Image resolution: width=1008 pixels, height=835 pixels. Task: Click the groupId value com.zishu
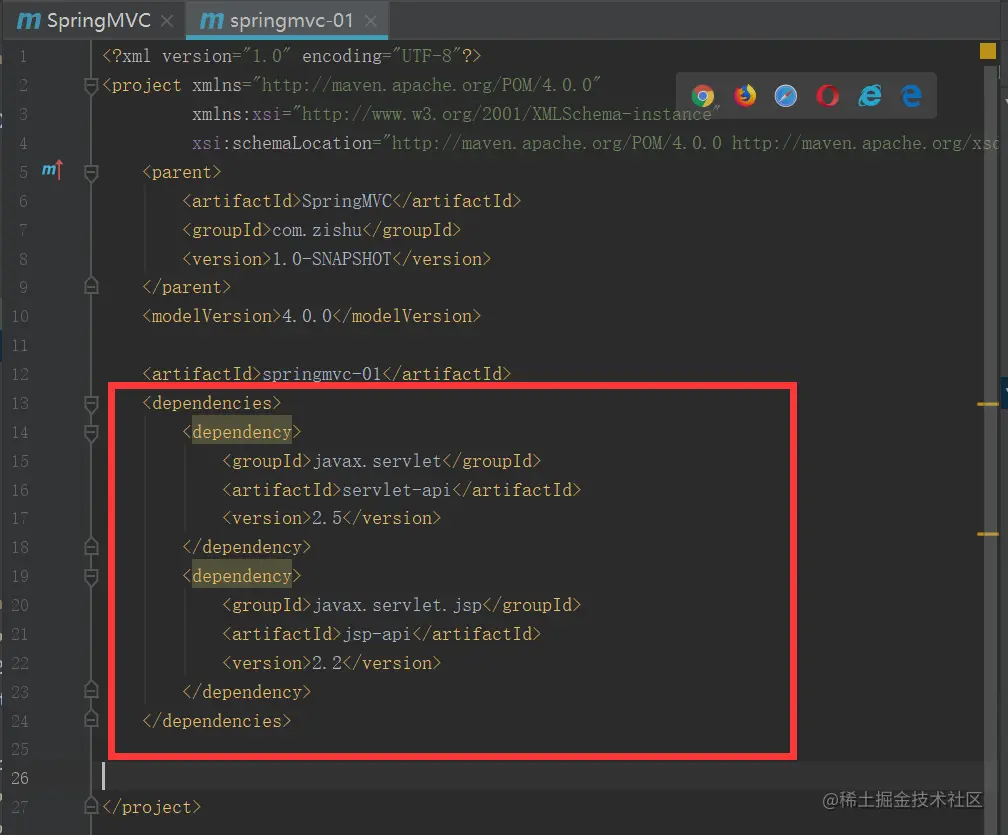pos(317,230)
